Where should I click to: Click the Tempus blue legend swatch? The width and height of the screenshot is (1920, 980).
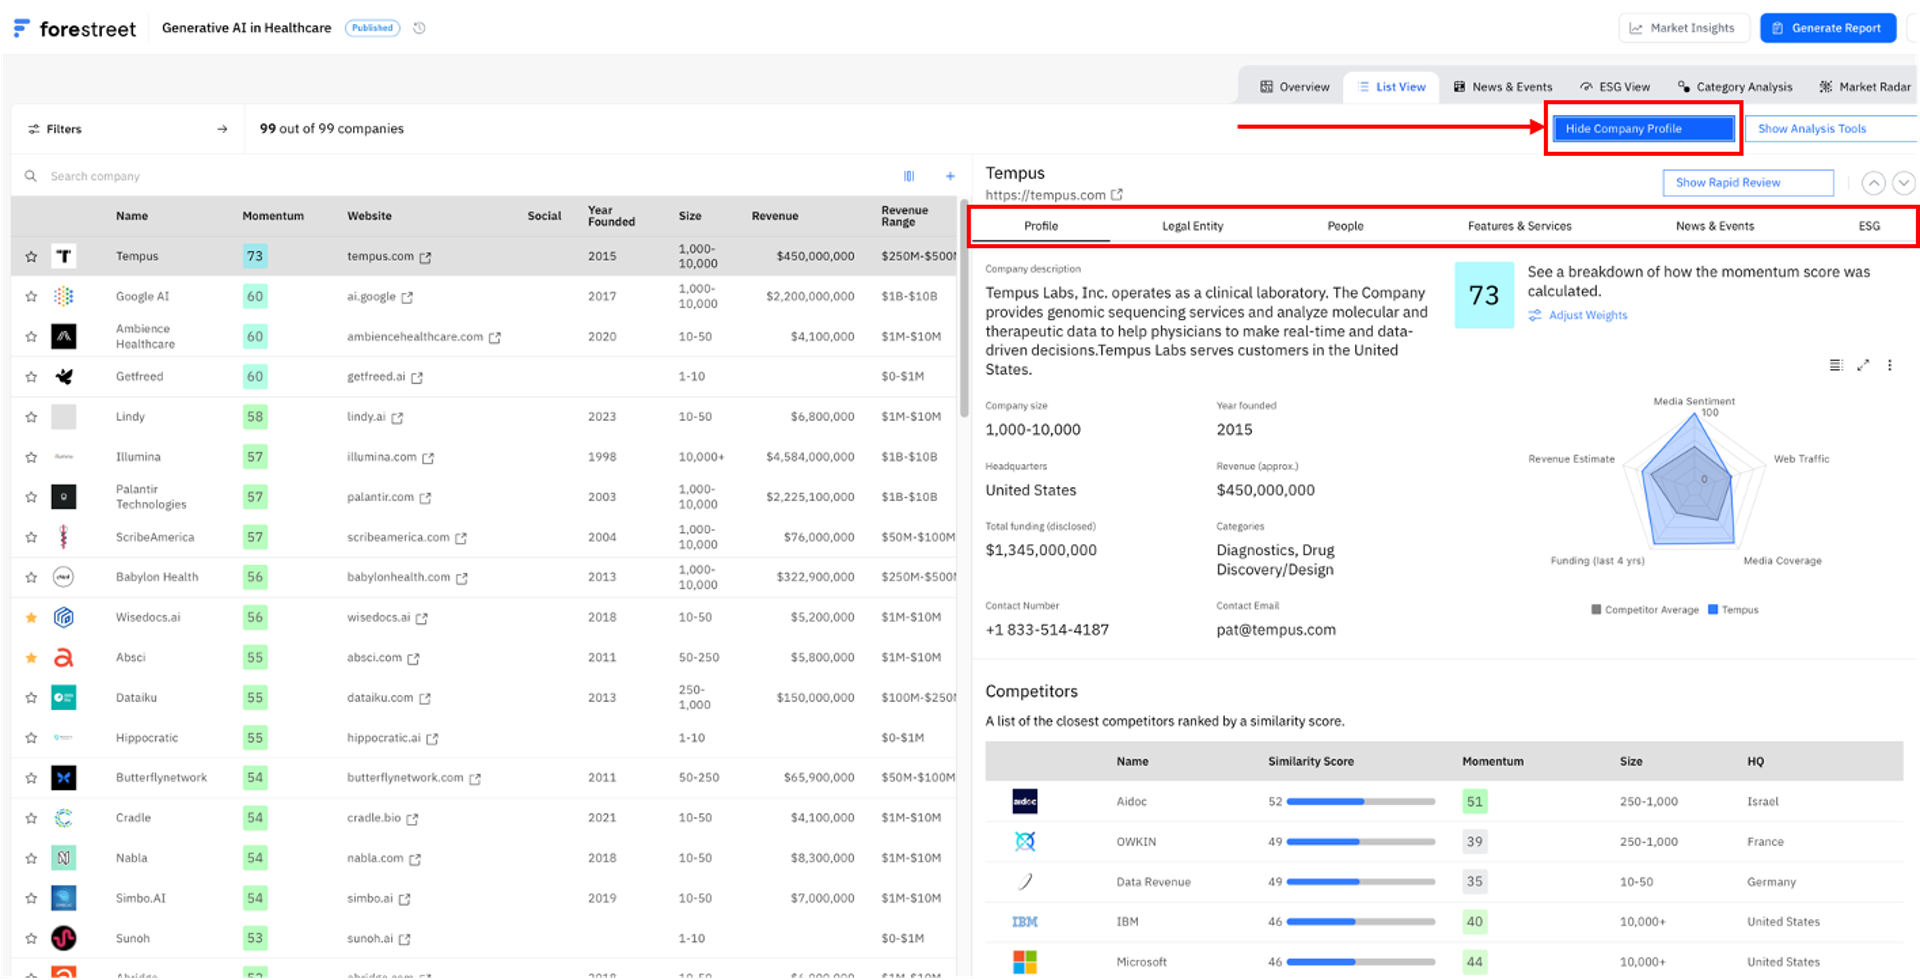pos(1713,610)
